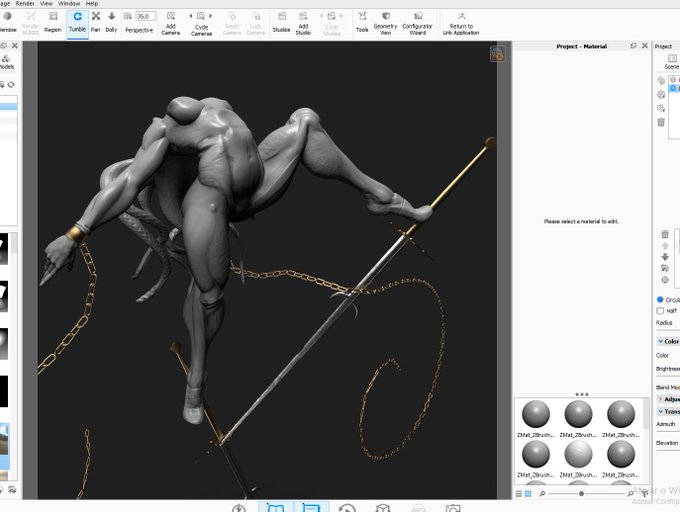The width and height of the screenshot is (680, 512).
Task: Click the highlighted book icon in bottom toolbar
Action: [x=276, y=507]
